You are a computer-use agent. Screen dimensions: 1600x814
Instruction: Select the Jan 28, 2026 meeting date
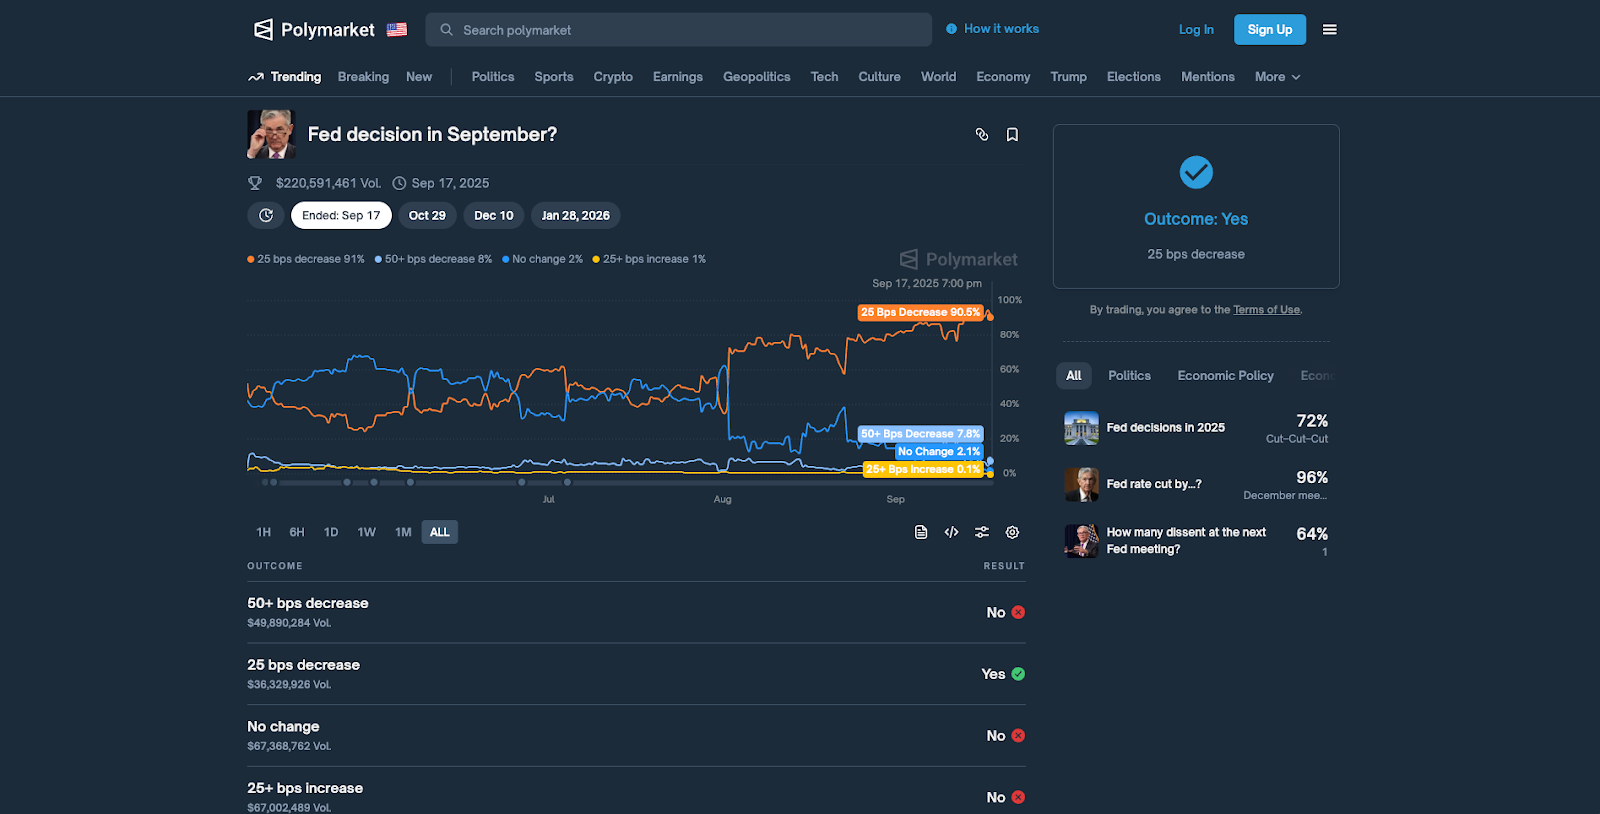click(576, 215)
